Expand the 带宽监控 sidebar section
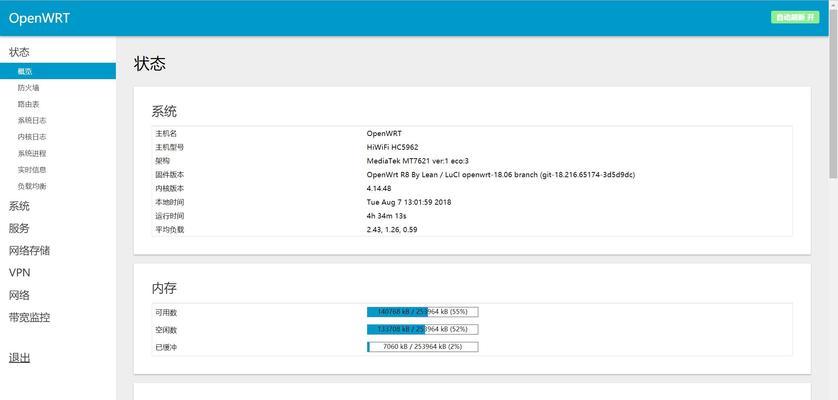The height and width of the screenshot is (400, 838). (29, 317)
